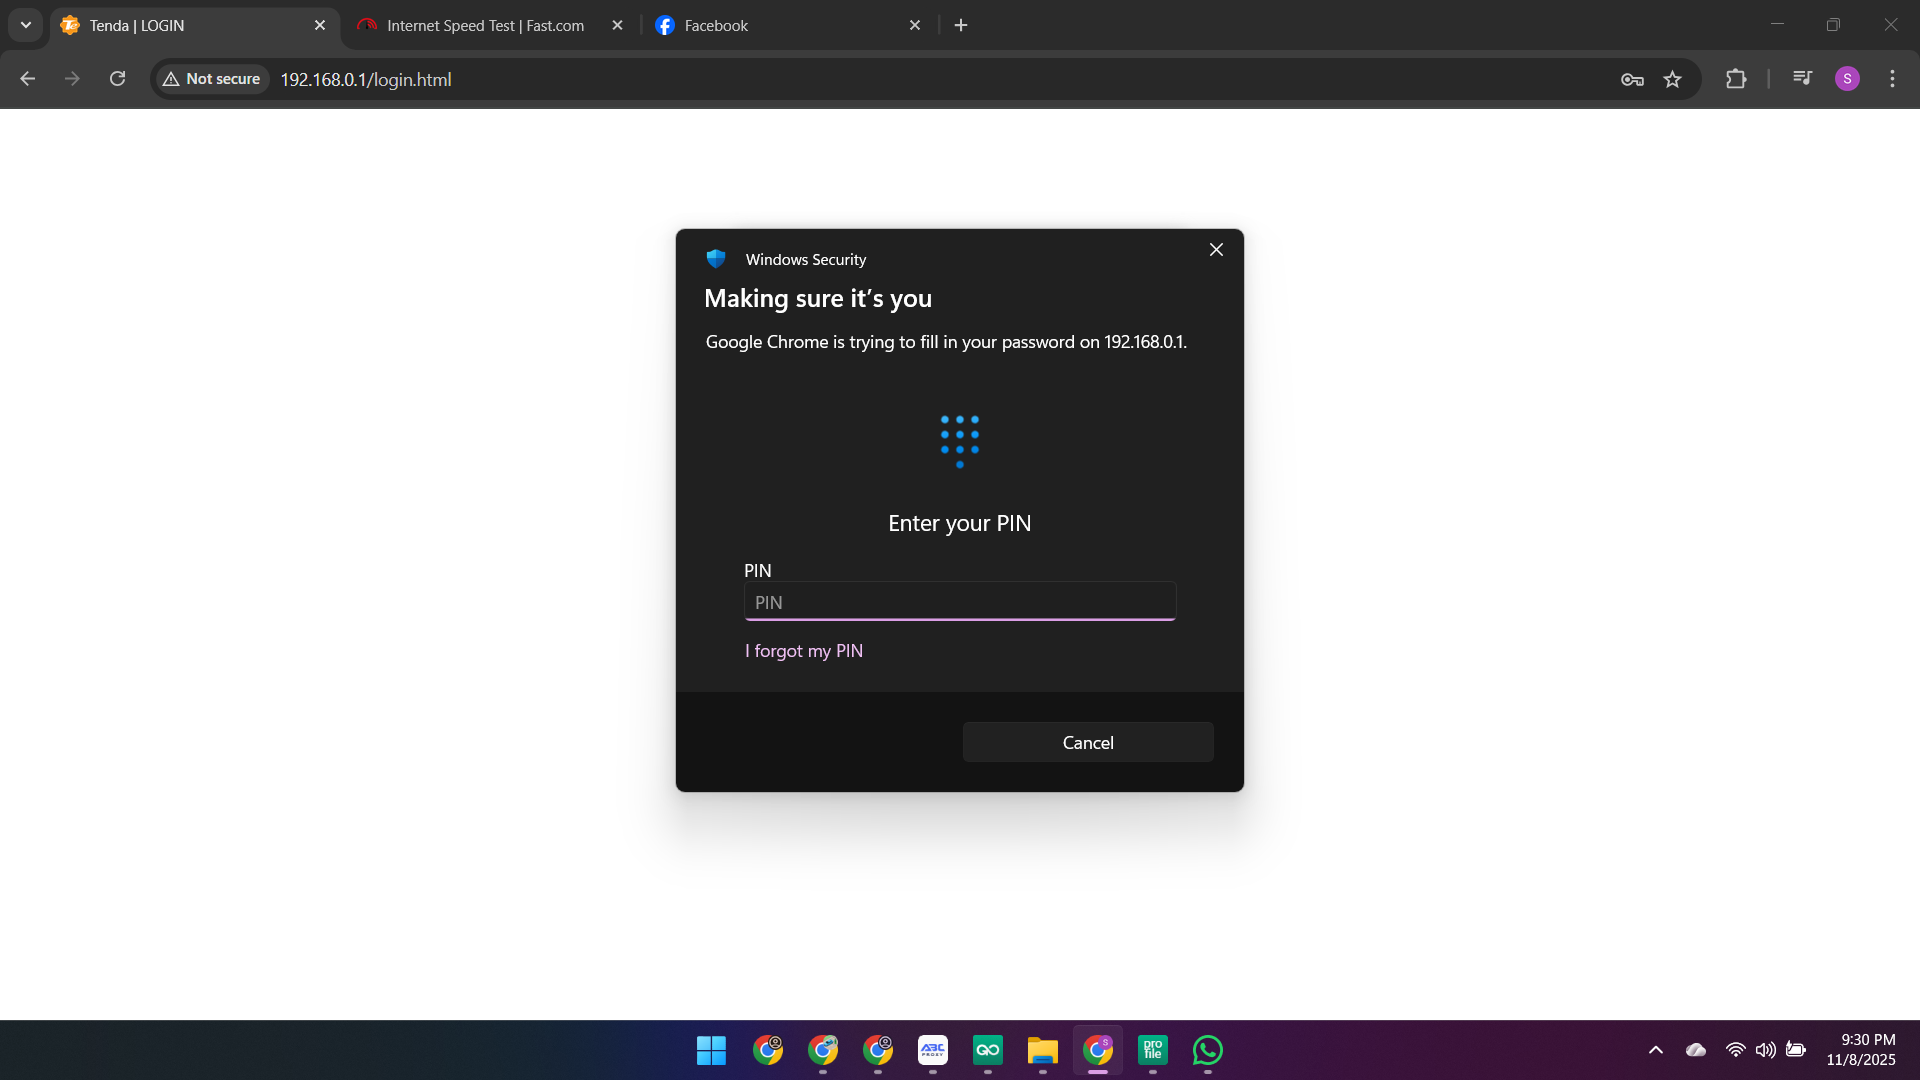
Task: Open File Explorer from taskbar
Action: point(1042,1050)
